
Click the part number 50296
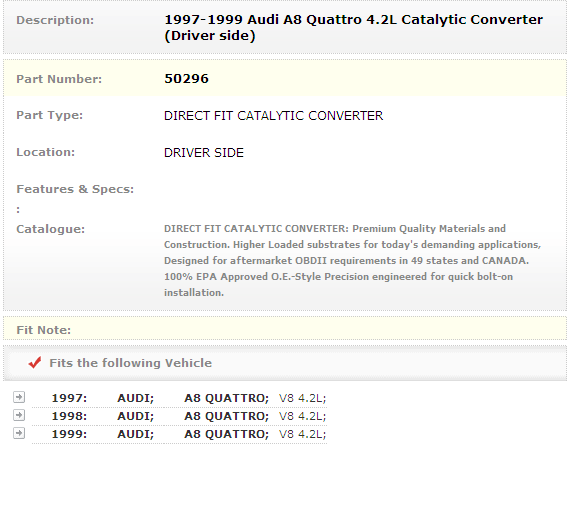[x=186, y=79]
